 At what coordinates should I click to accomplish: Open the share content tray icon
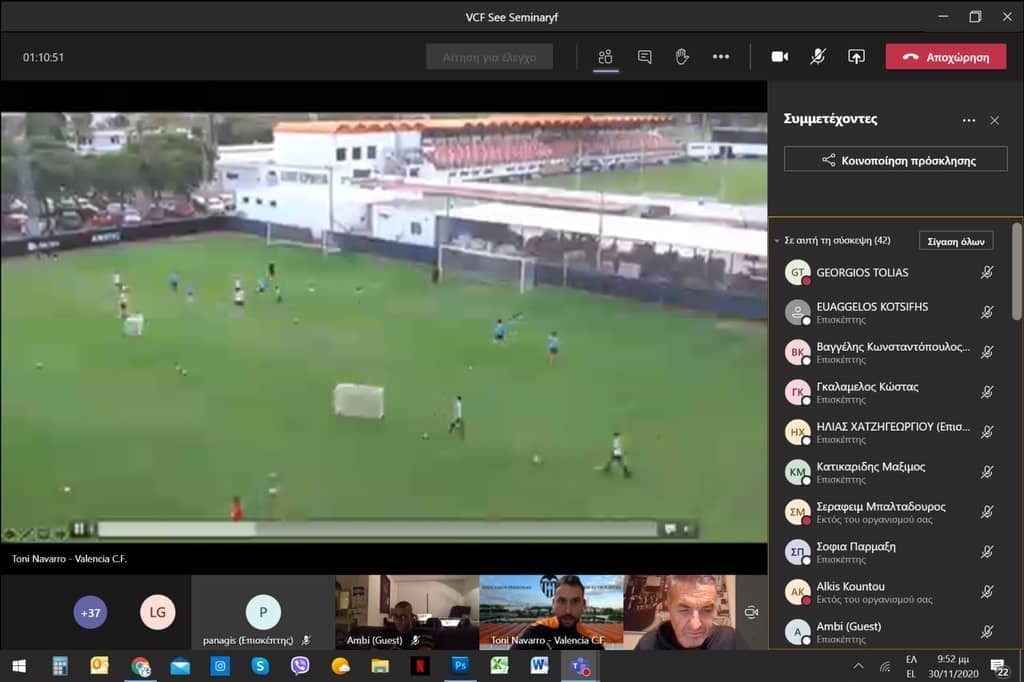(x=856, y=57)
